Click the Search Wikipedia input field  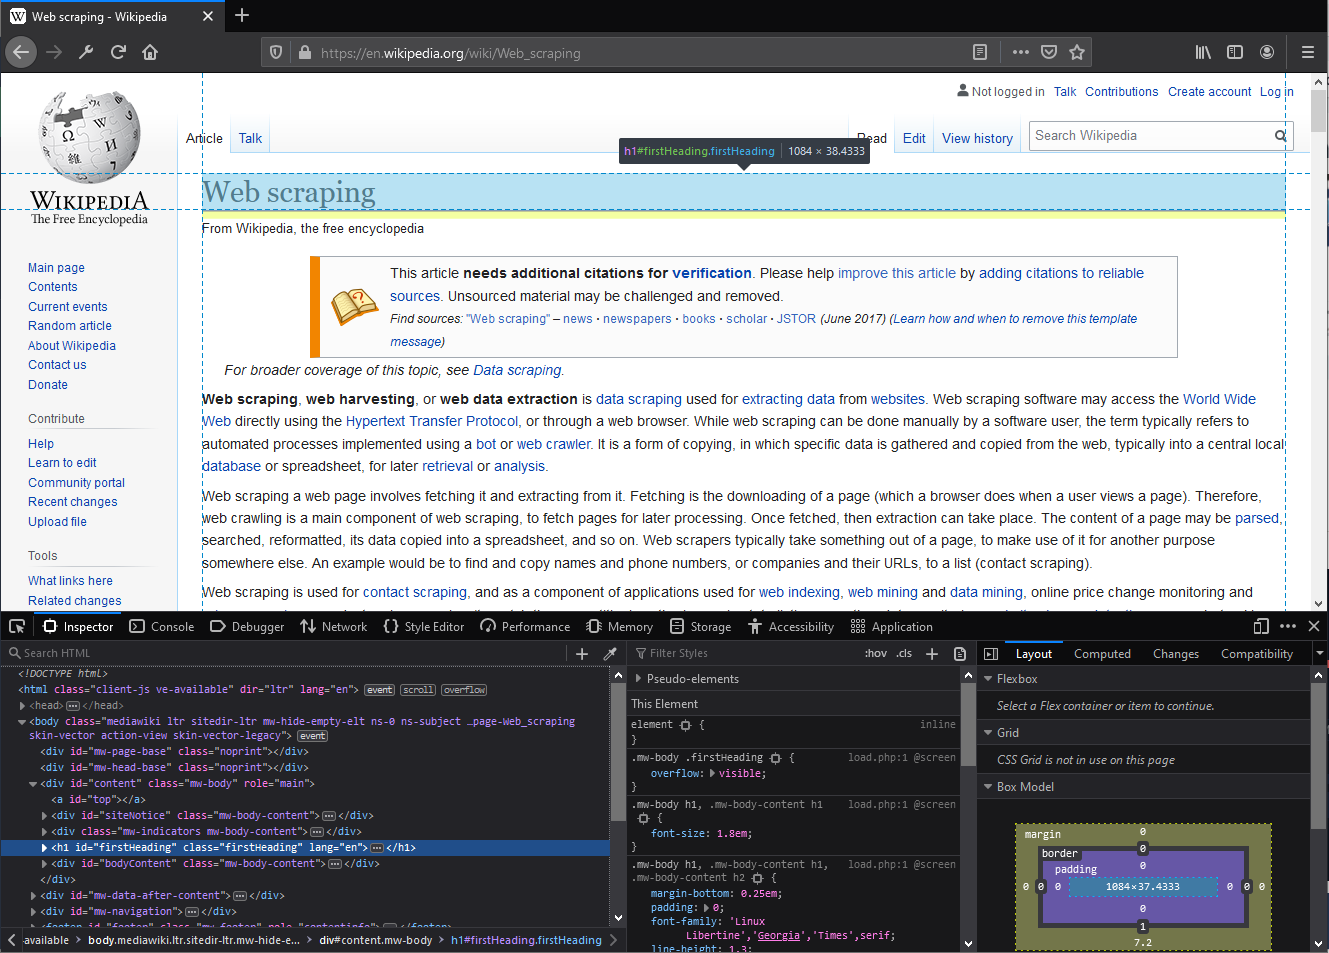pos(1150,136)
